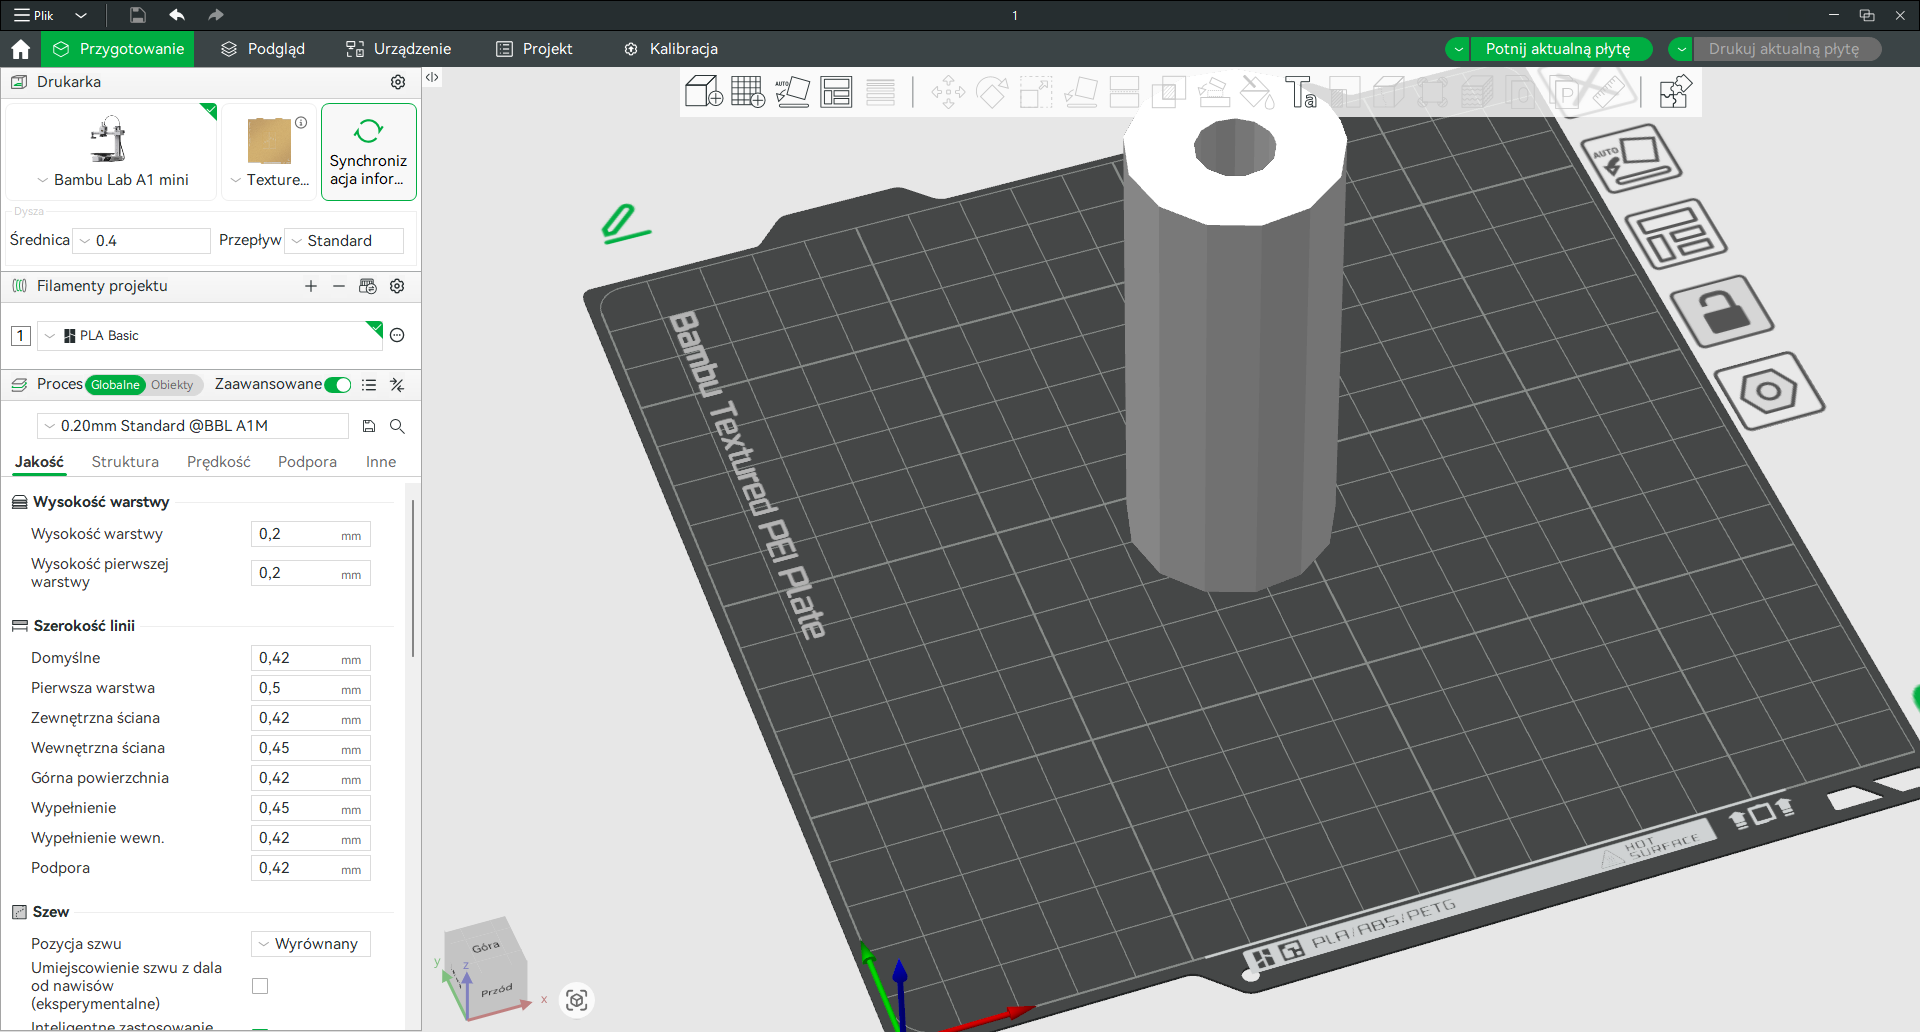Expand the slice options arrow
The height and width of the screenshot is (1032, 1920).
pos(1459,49)
